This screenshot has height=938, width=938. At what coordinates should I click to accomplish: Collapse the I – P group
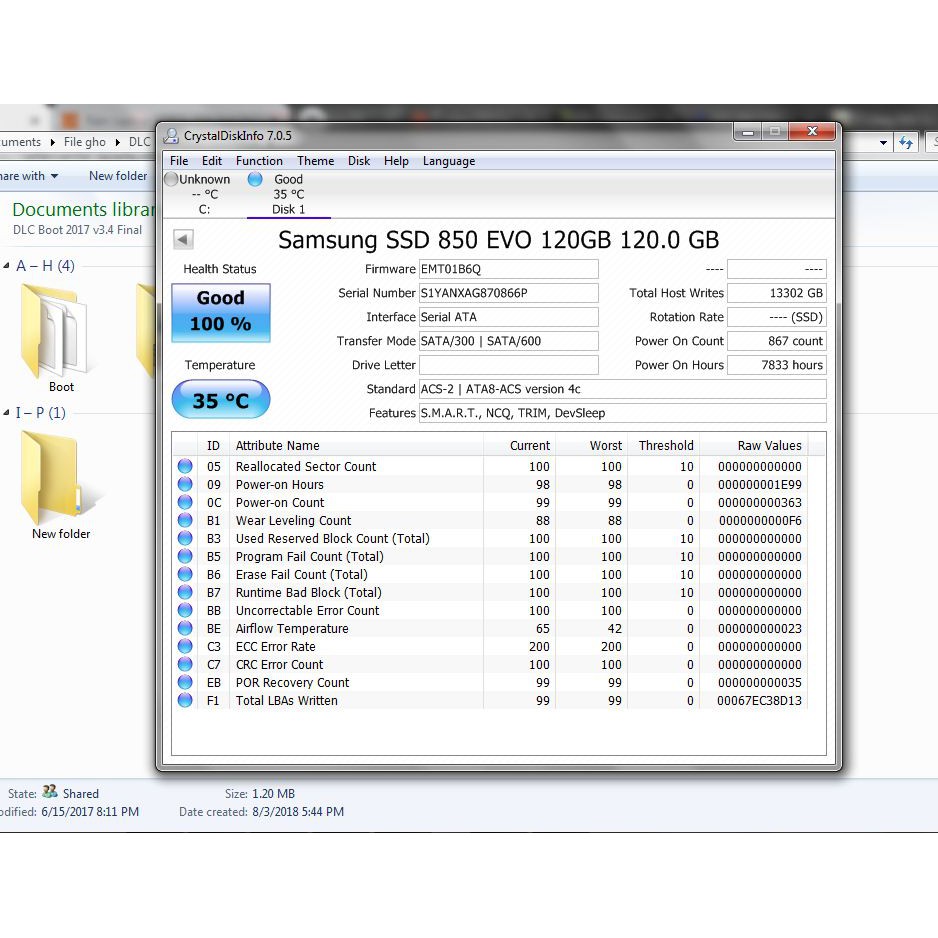pos(7,413)
